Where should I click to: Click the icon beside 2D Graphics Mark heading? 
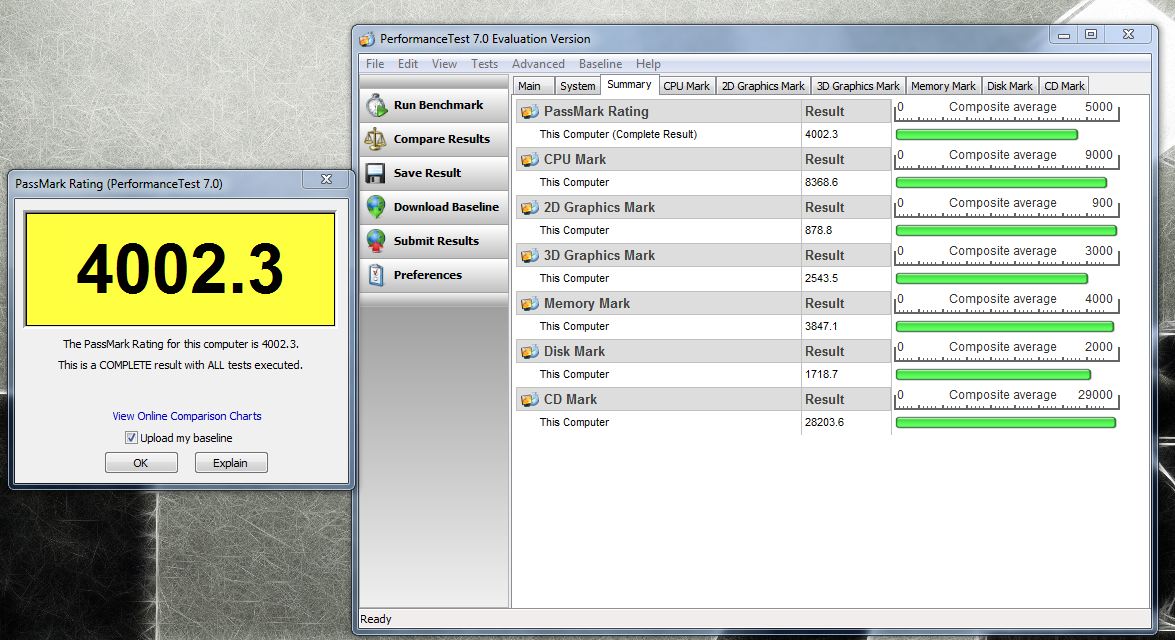pyautogui.click(x=530, y=208)
